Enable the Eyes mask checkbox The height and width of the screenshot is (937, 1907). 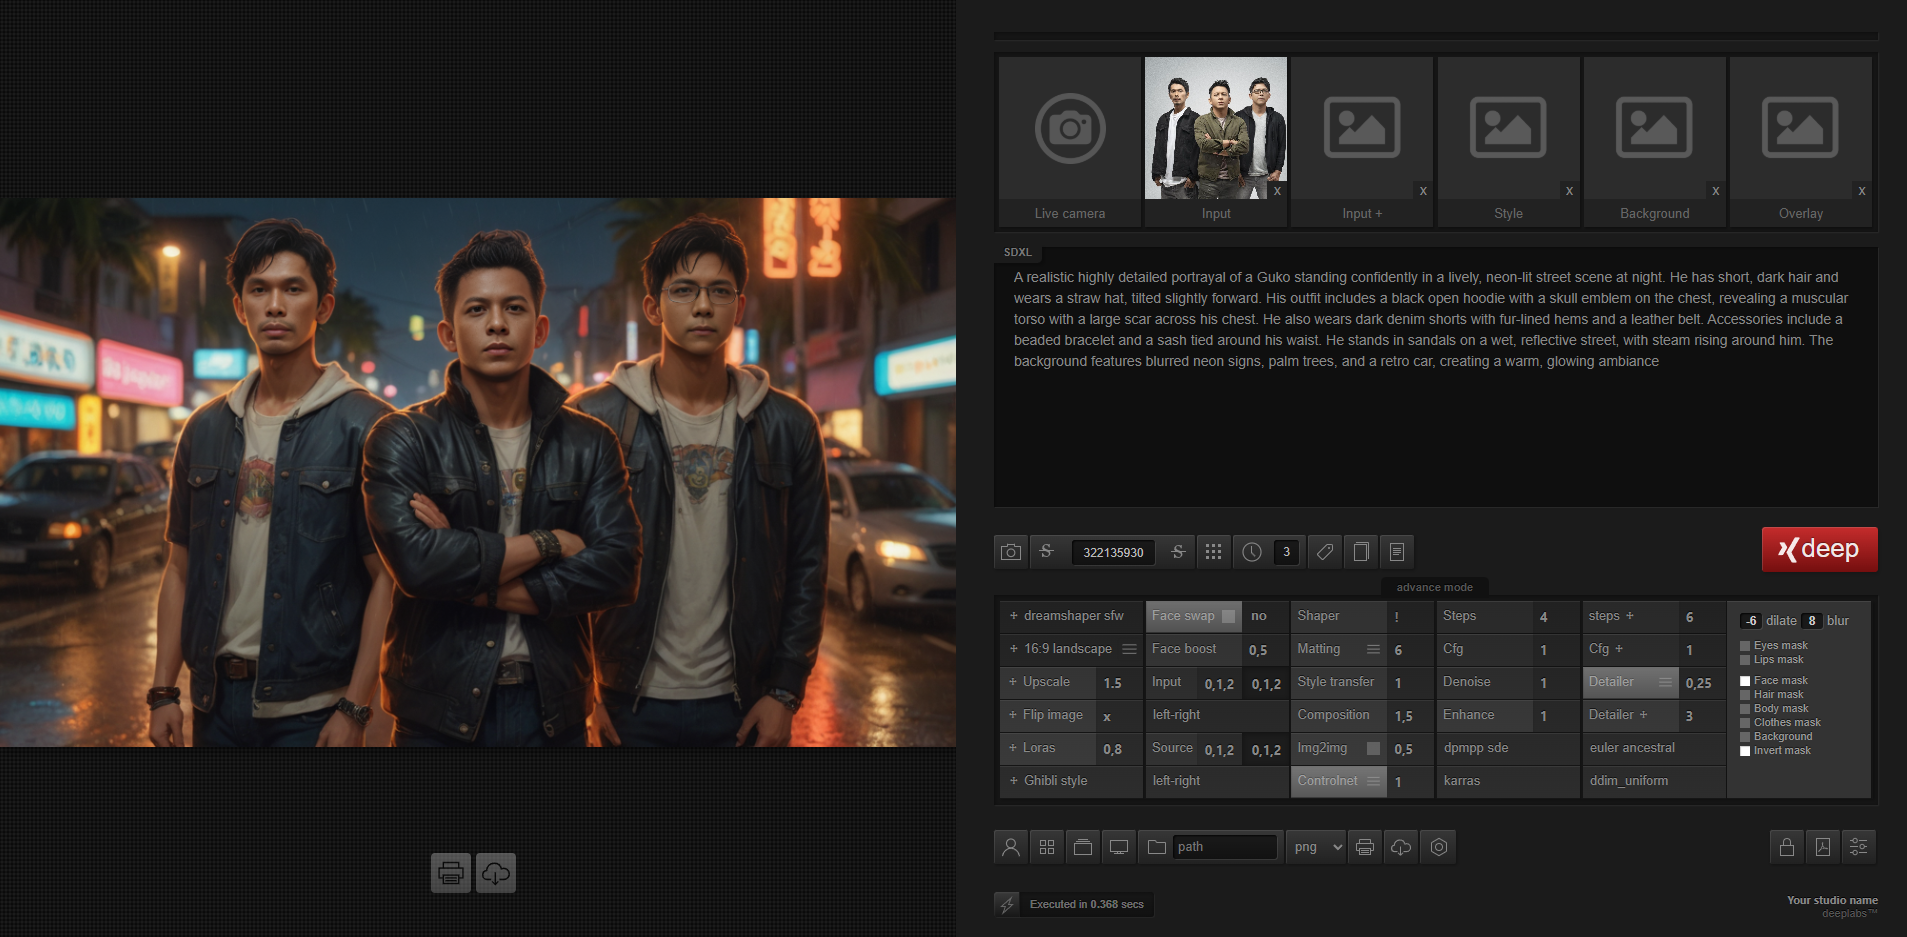1745,646
